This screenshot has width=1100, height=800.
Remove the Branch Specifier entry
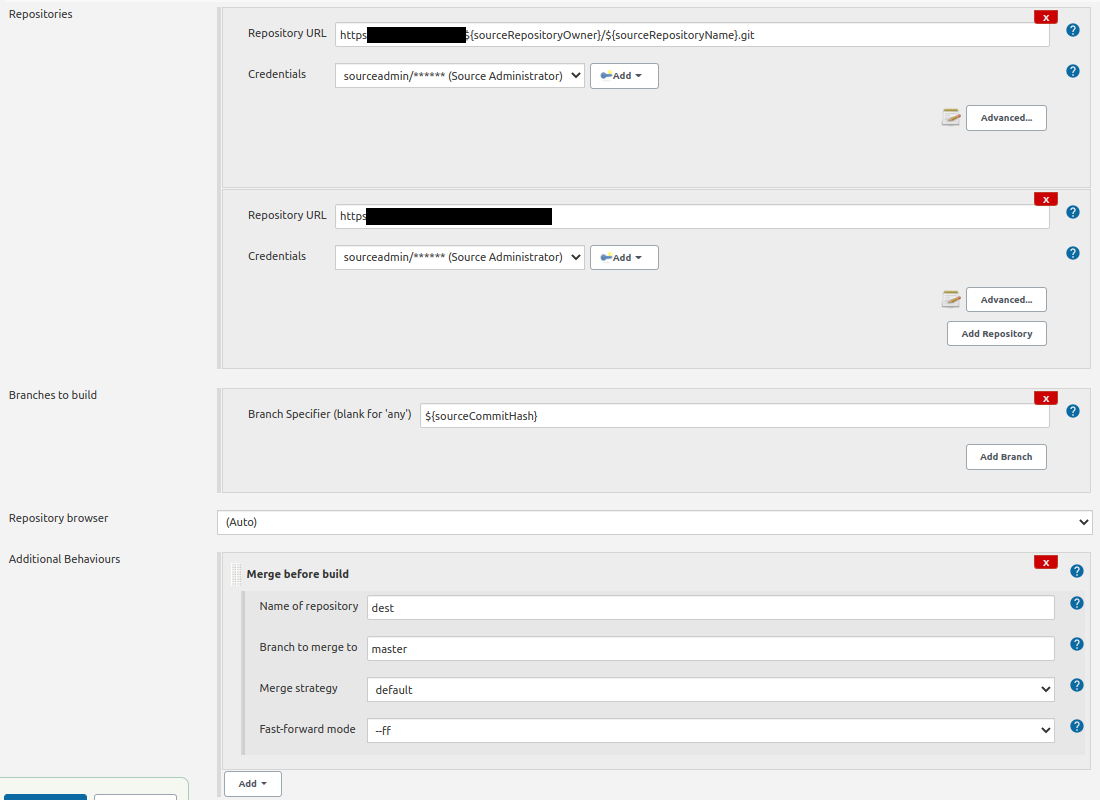click(1045, 398)
